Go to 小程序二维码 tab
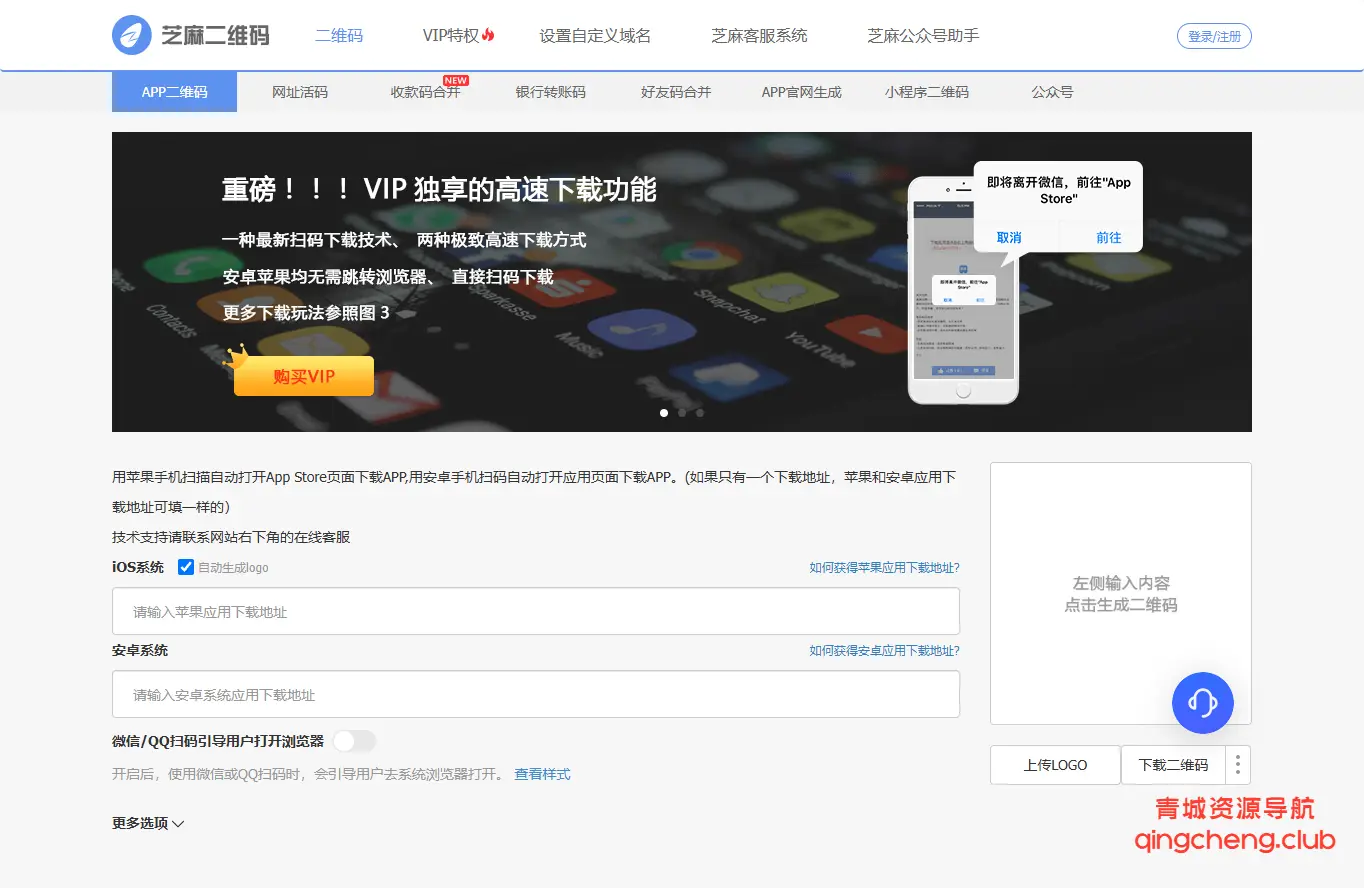1364x888 pixels. coord(926,92)
